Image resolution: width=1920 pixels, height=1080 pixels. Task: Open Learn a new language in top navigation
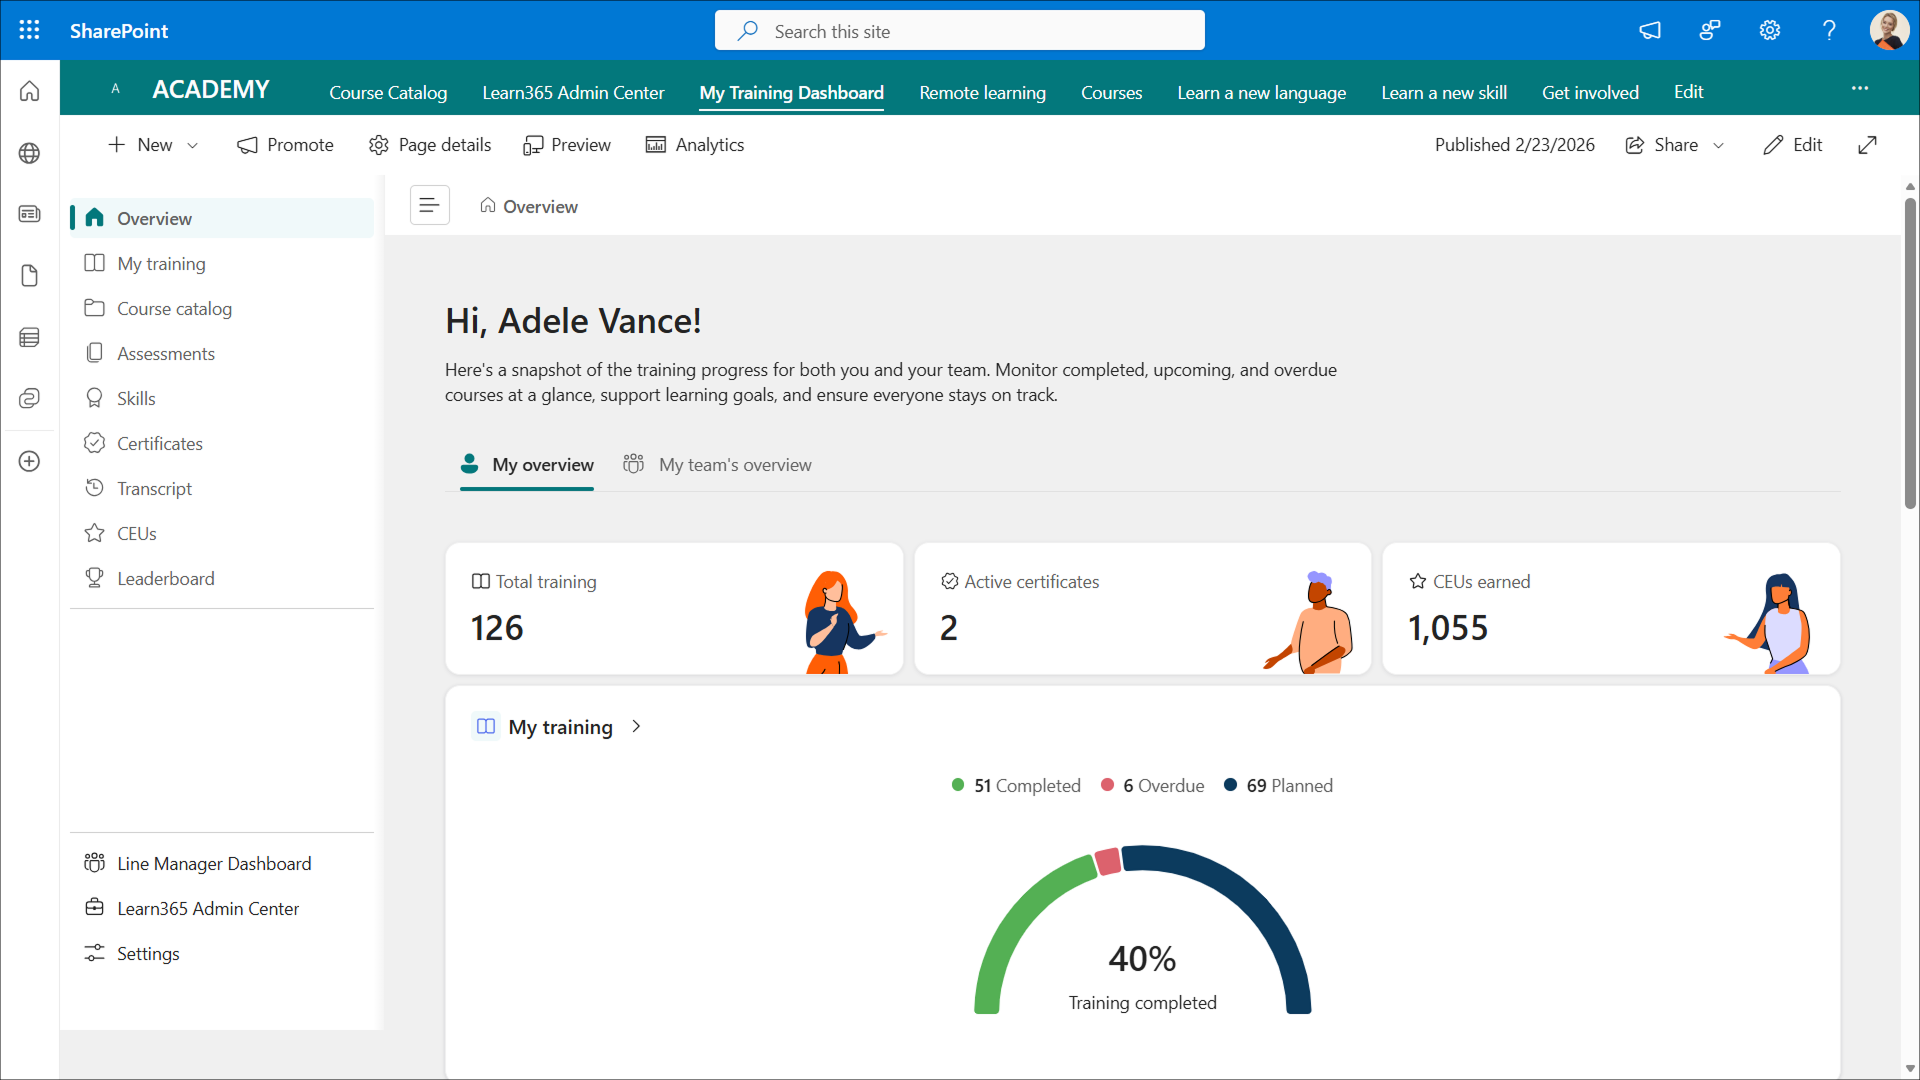1261,92
